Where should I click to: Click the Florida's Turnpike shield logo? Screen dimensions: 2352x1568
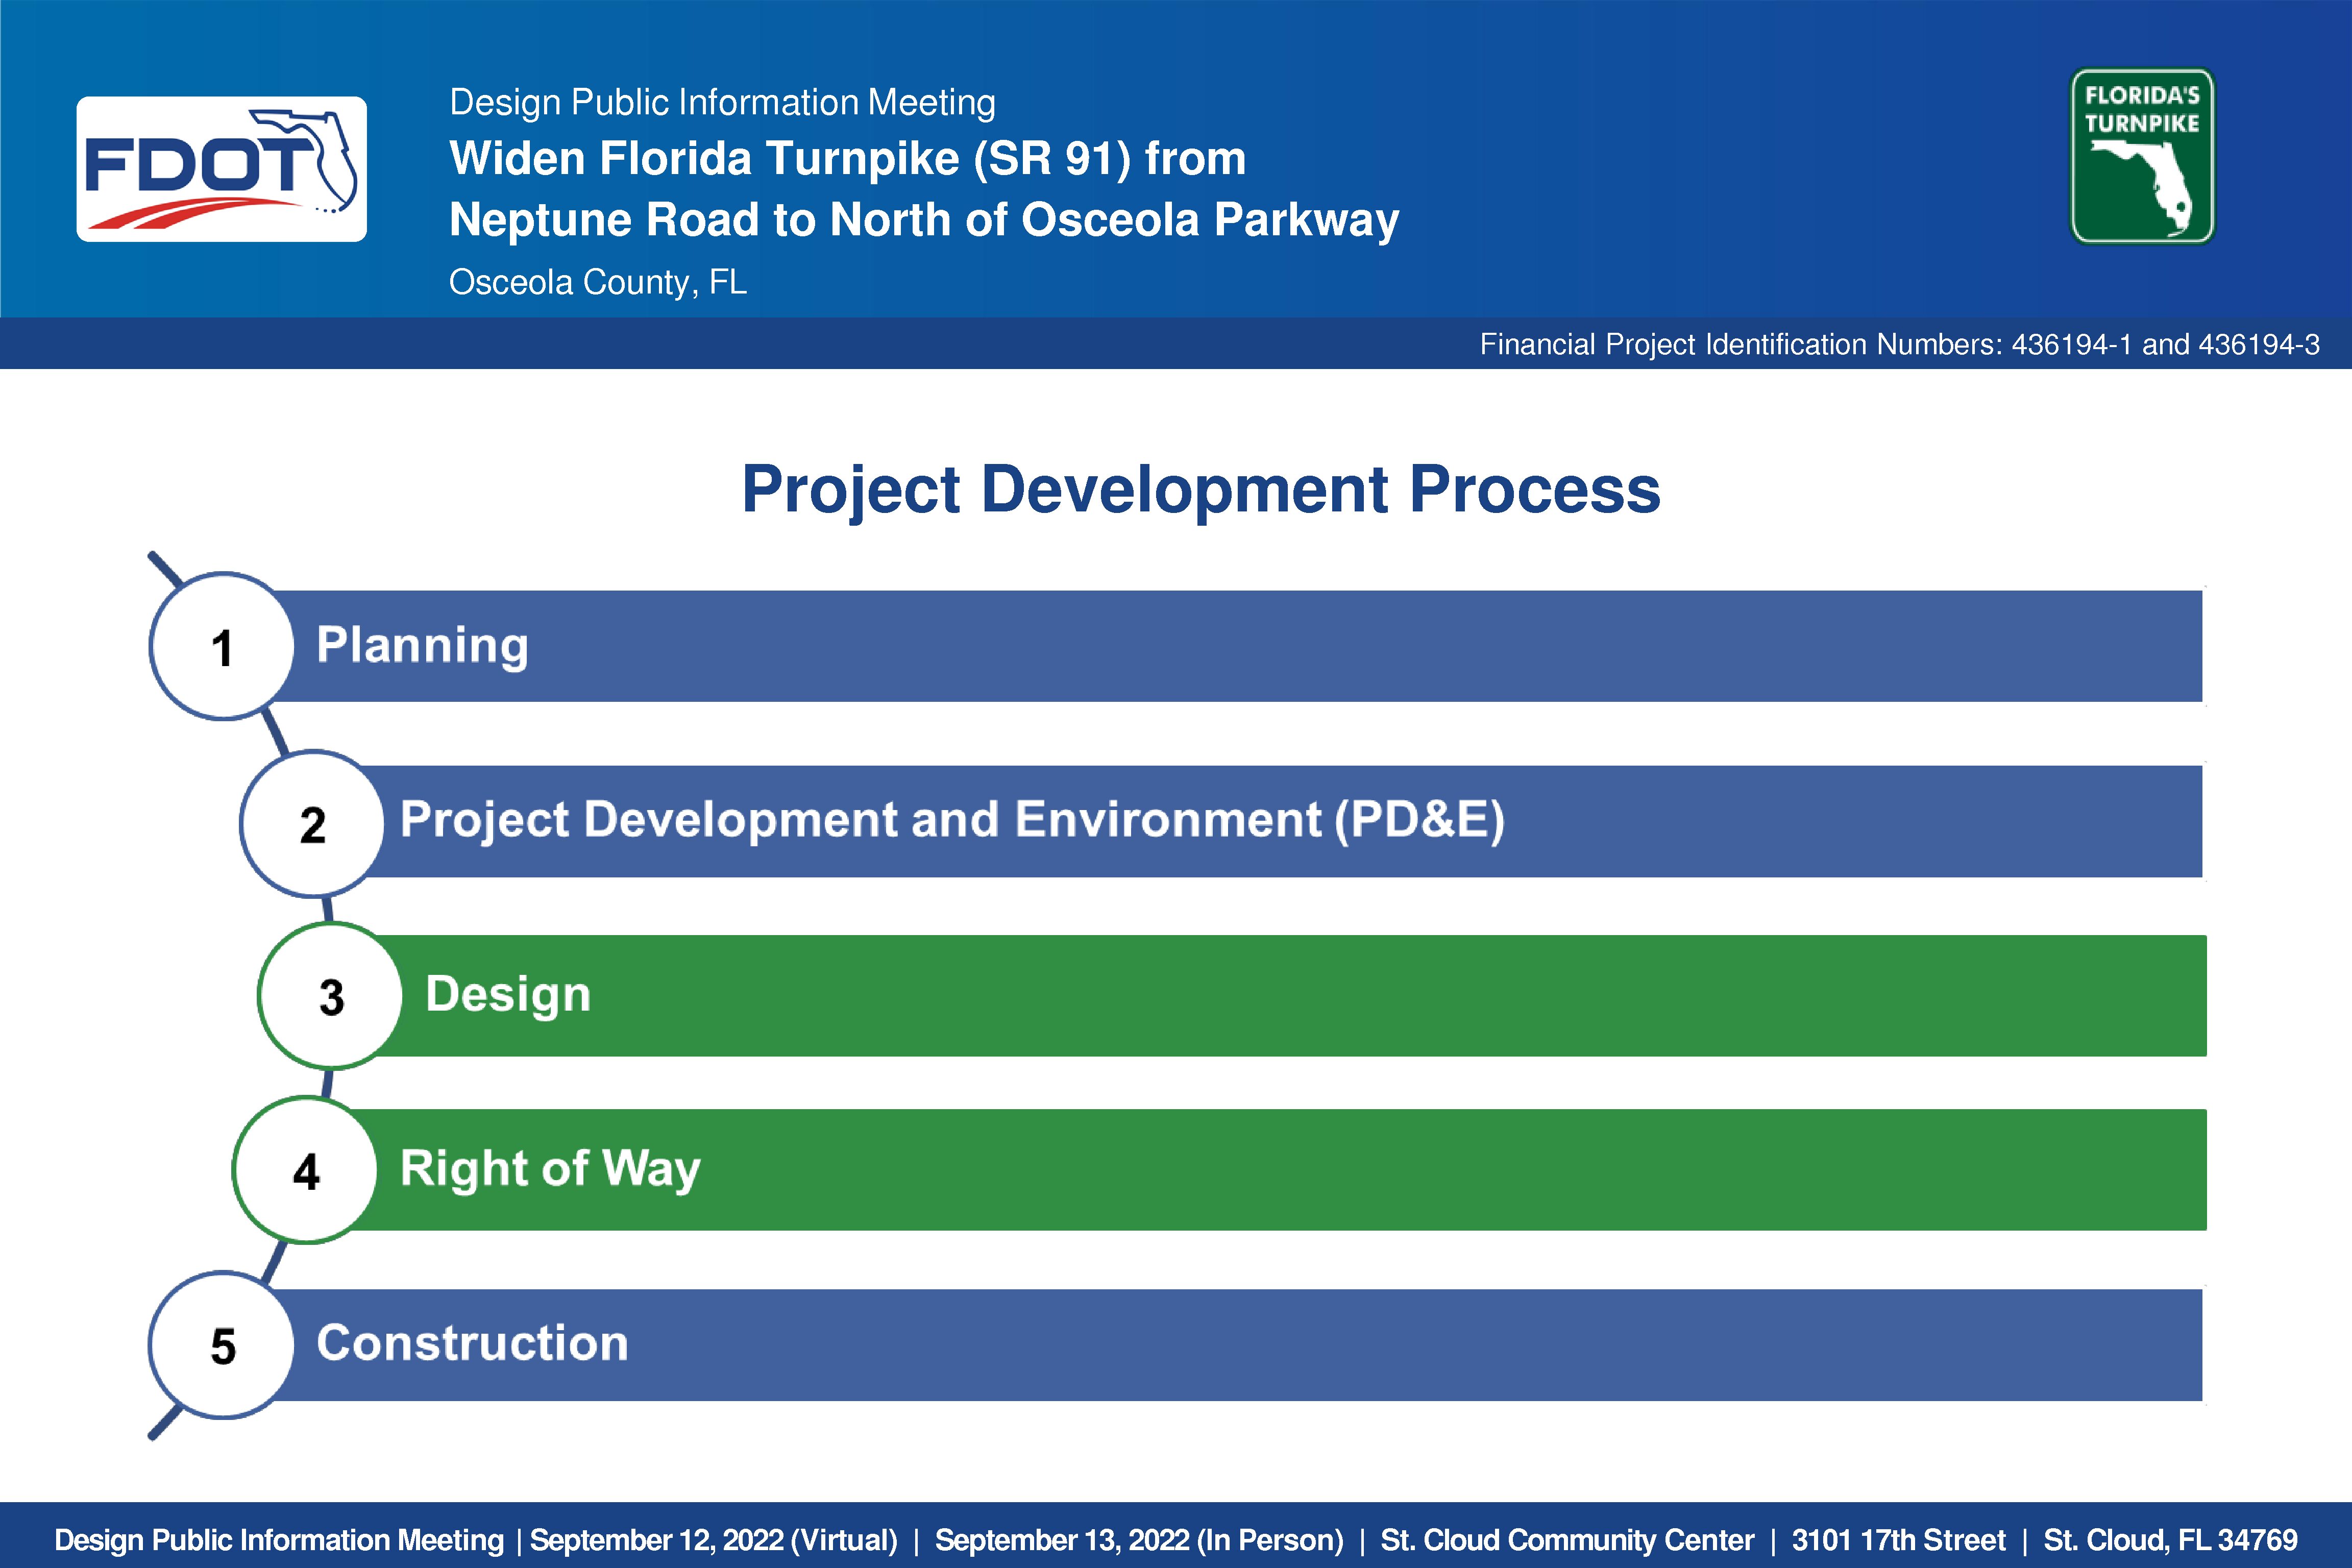[2142, 156]
